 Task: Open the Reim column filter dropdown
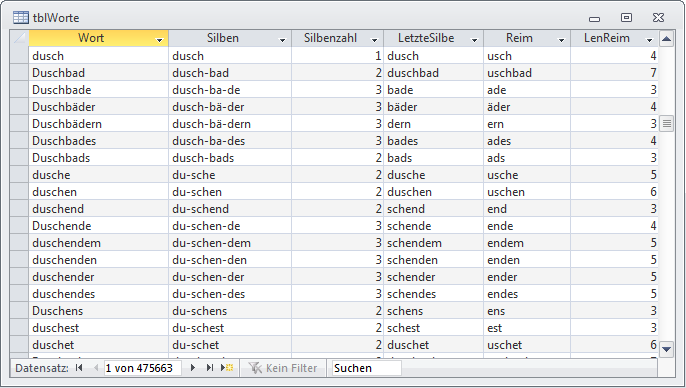[561, 40]
